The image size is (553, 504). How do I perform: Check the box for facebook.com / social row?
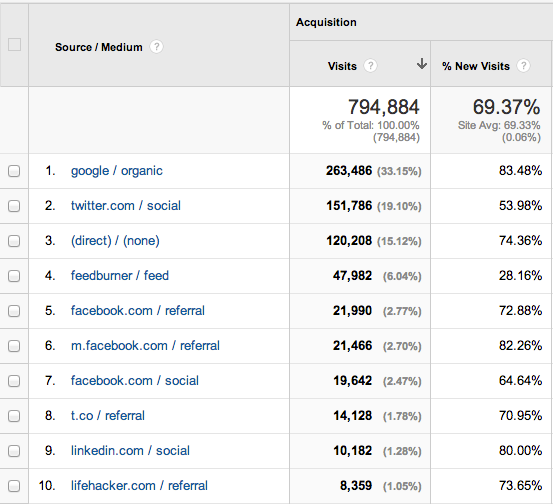(14, 381)
